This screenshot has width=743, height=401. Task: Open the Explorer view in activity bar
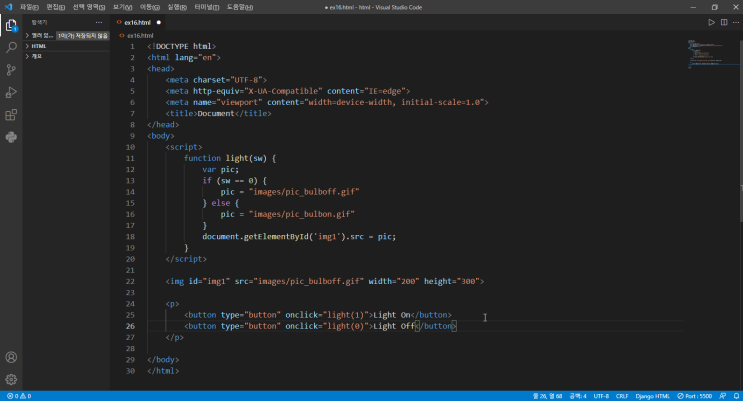[x=11, y=24]
